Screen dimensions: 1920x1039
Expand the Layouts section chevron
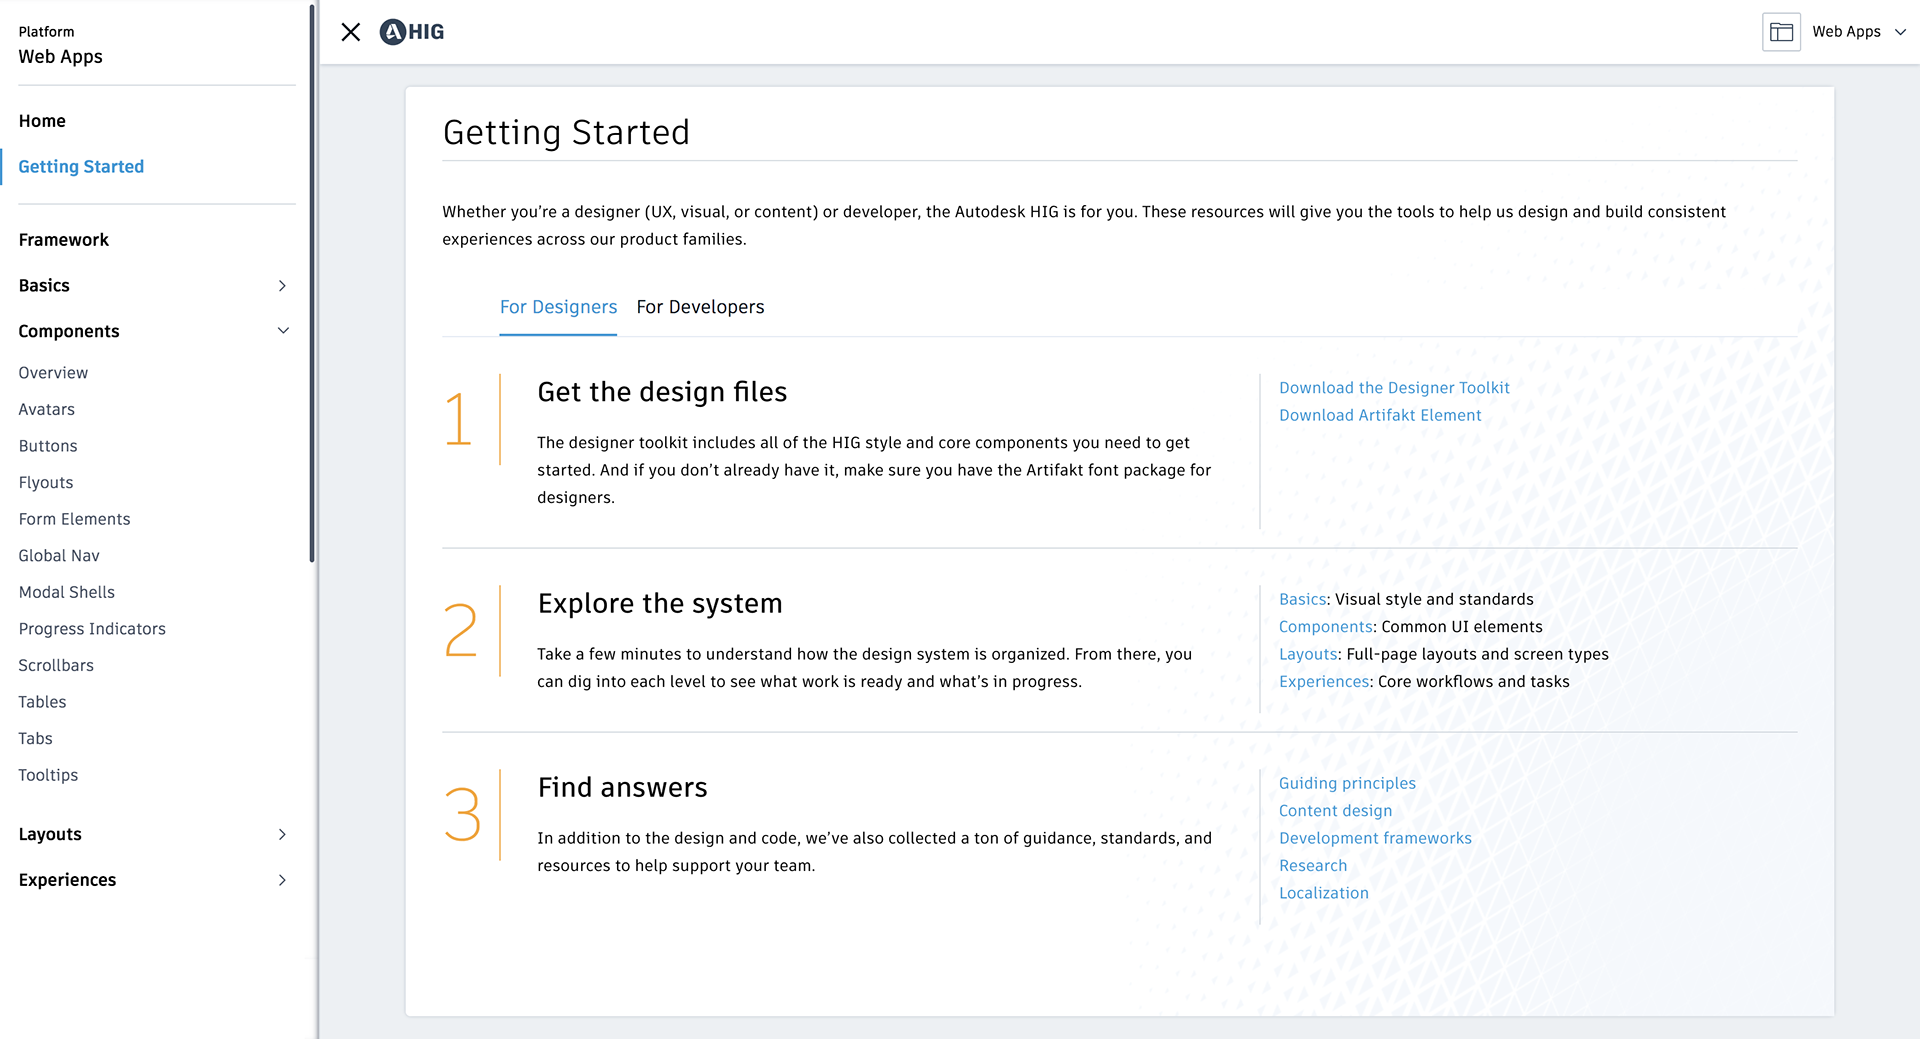282,835
